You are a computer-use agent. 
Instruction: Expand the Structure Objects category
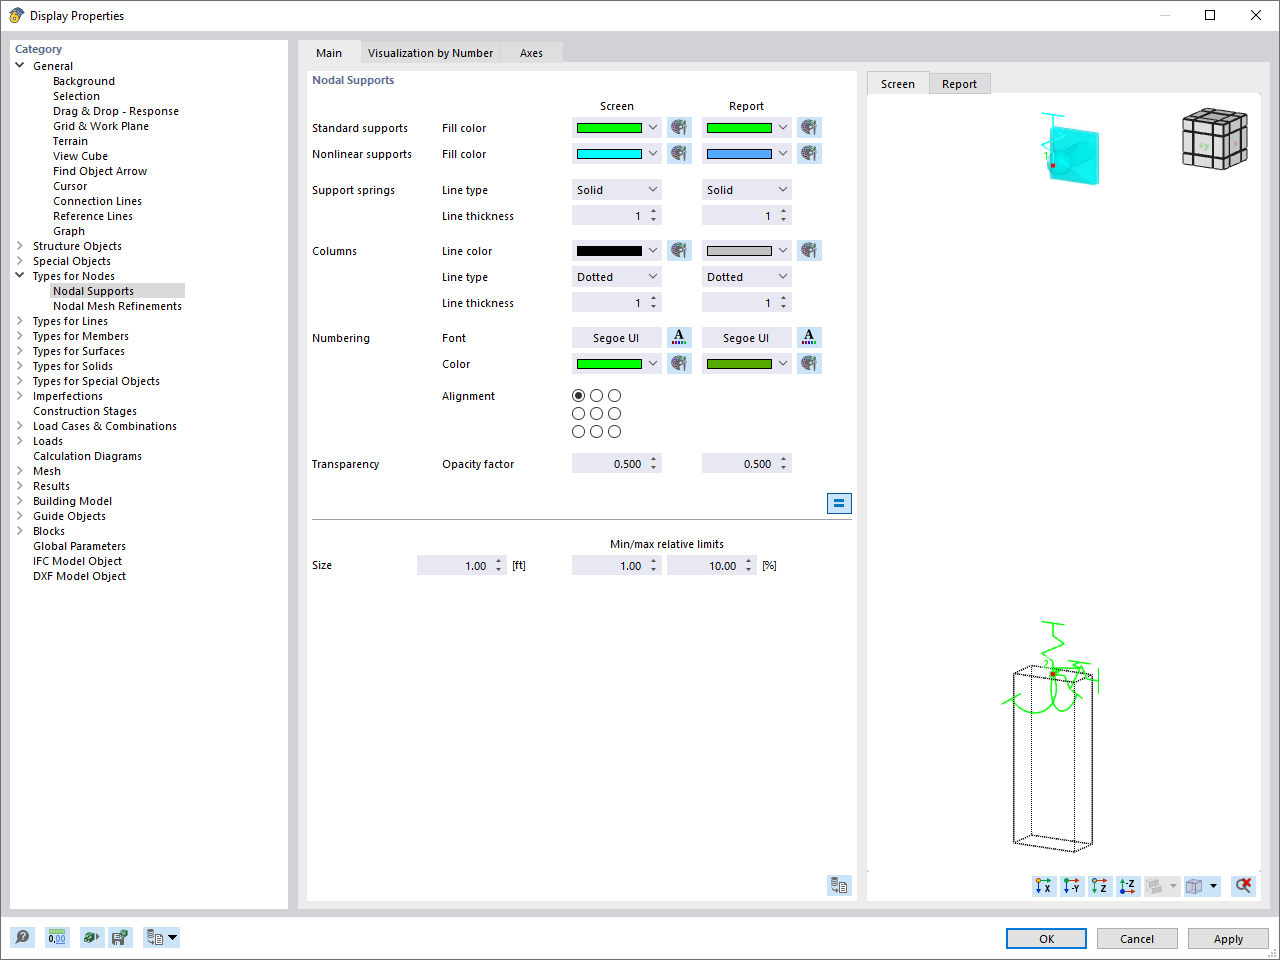19,245
